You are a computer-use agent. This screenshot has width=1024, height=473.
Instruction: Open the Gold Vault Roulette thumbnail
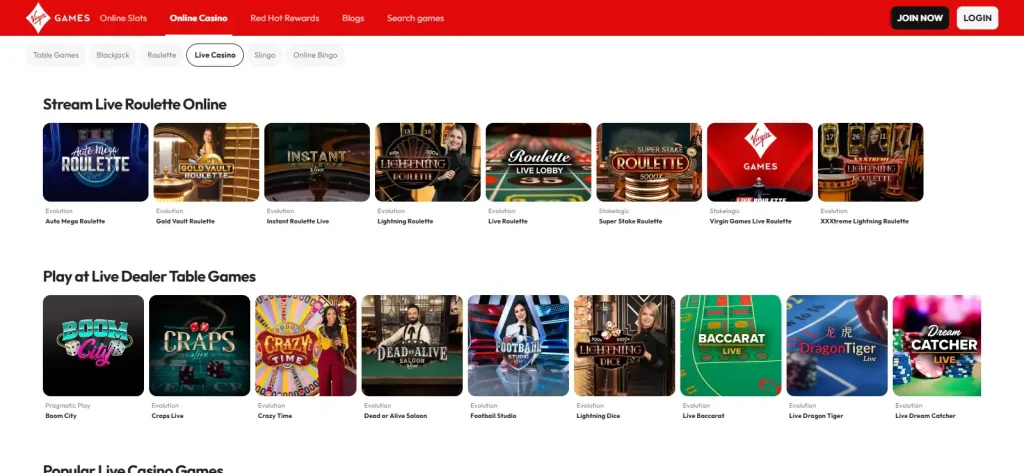(x=206, y=162)
